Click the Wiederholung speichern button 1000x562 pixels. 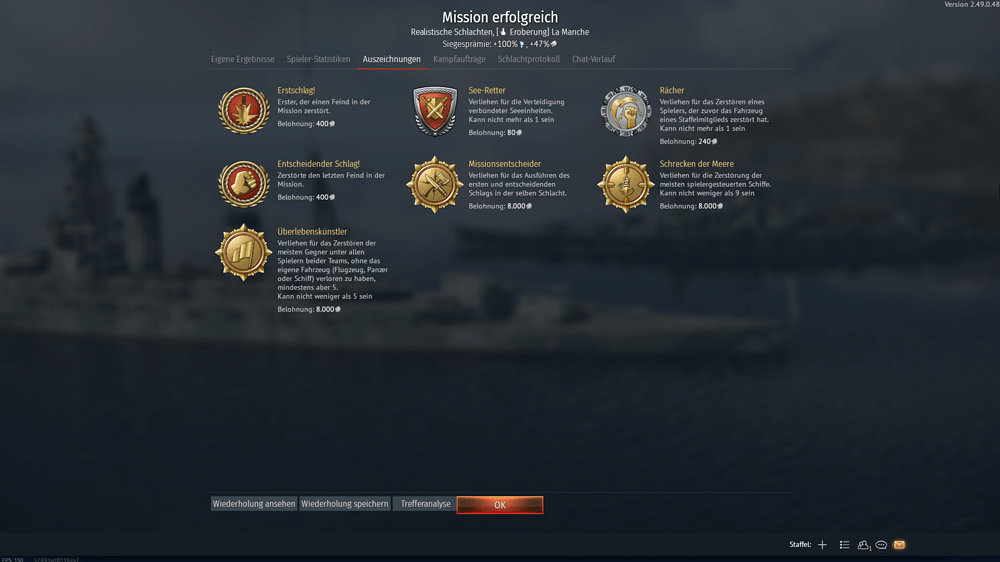pyautogui.click(x=344, y=504)
